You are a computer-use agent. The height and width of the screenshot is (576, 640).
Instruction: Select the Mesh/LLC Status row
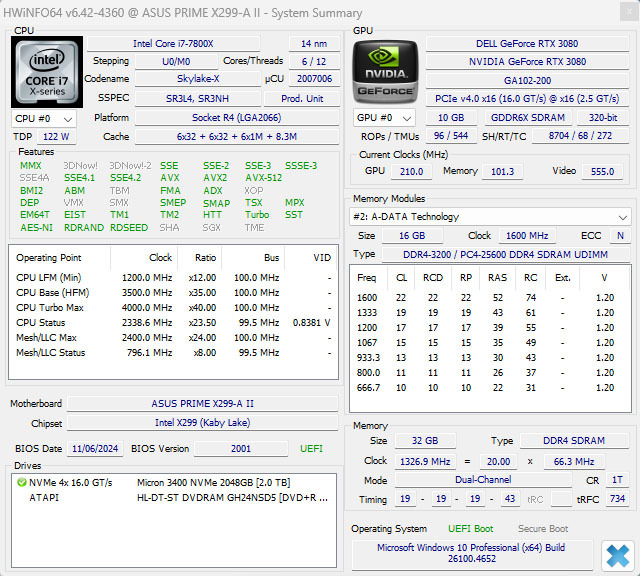pyautogui.click(x=173, y=353)
